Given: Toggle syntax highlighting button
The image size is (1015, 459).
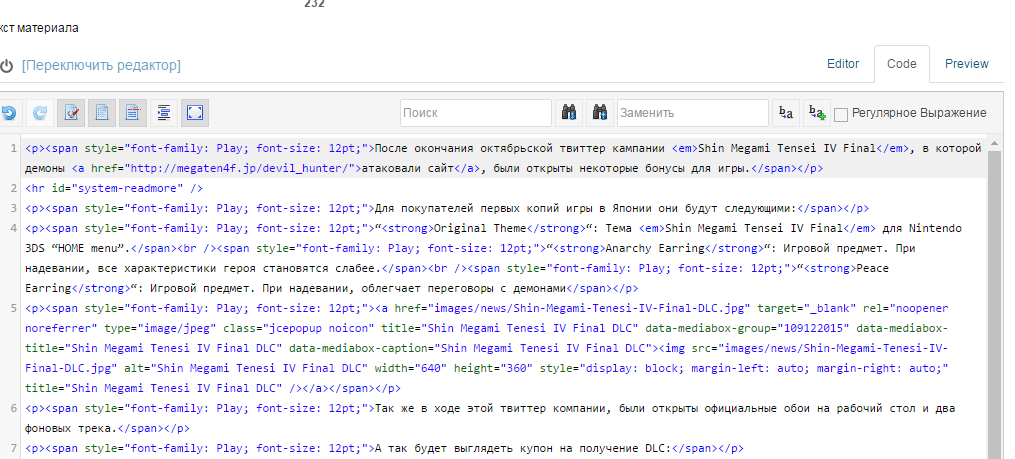Looking at the screenshot, I should (71, 113).
